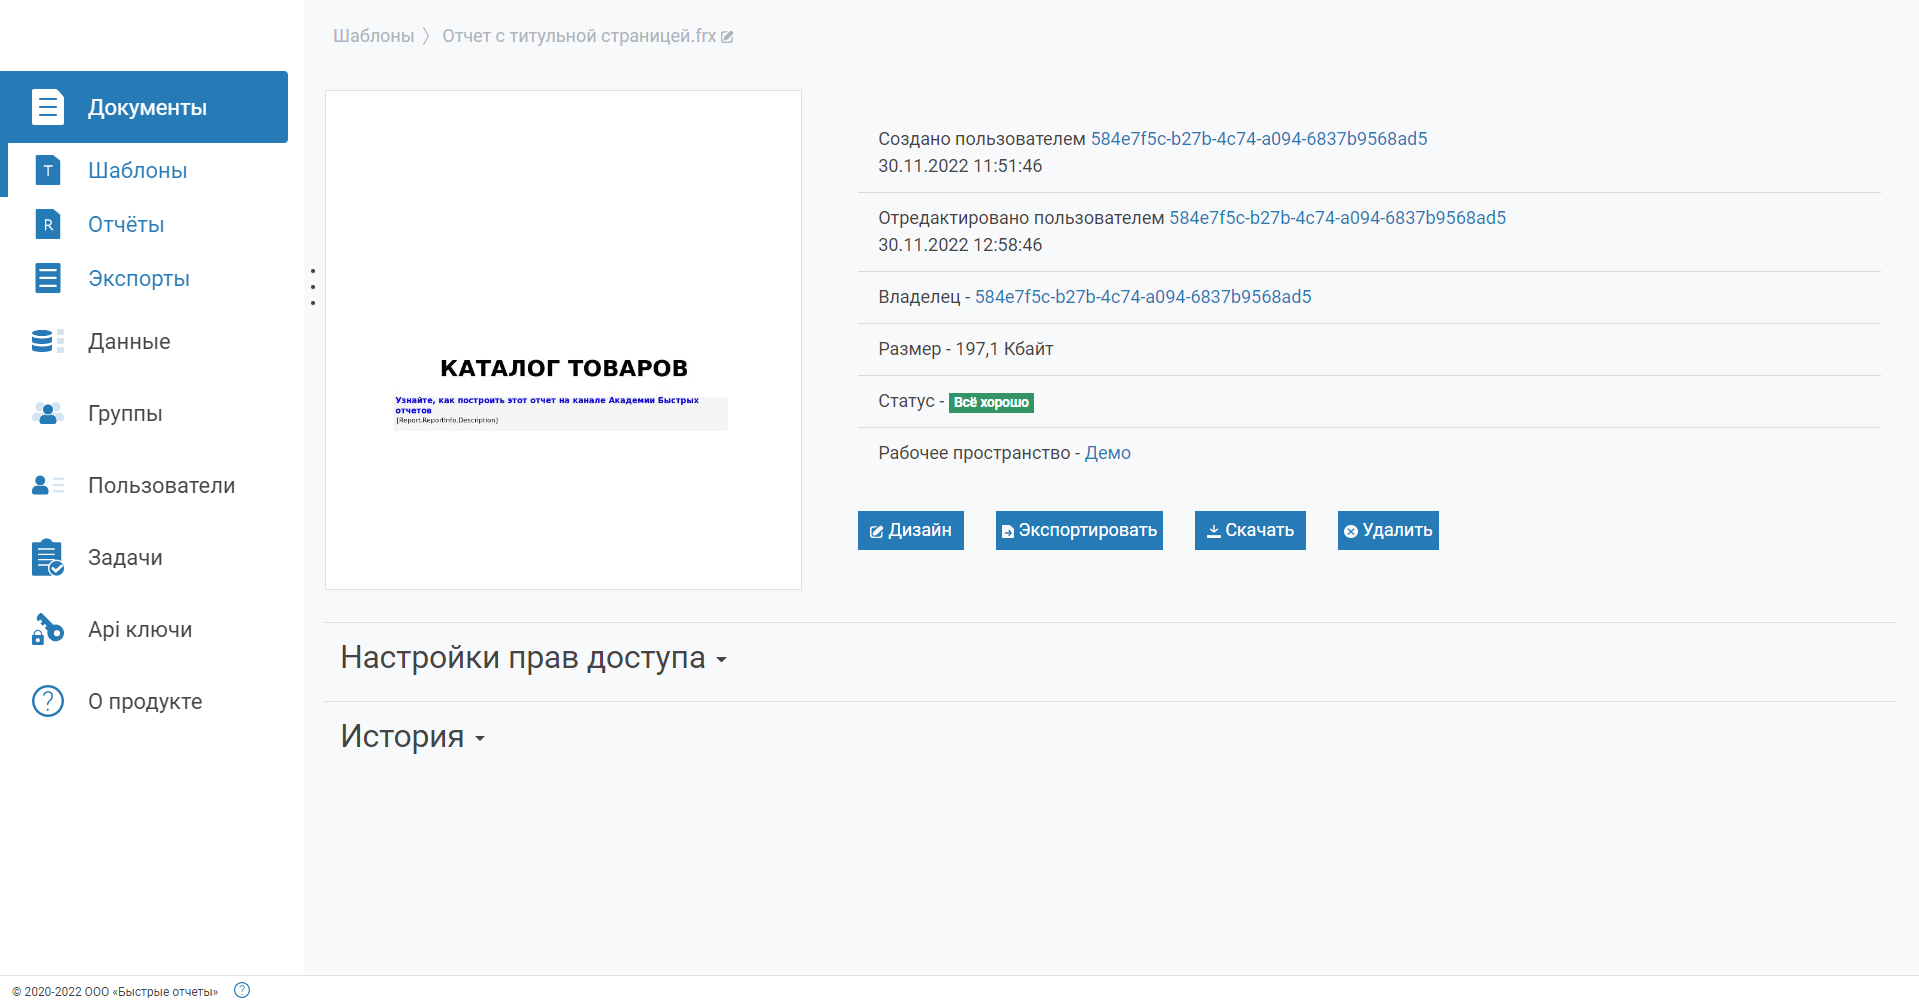The width and height of the screenshot is (1919, 1006).
Task: Click the Documents page icon in sidebar
Action: tap(47, 107)
